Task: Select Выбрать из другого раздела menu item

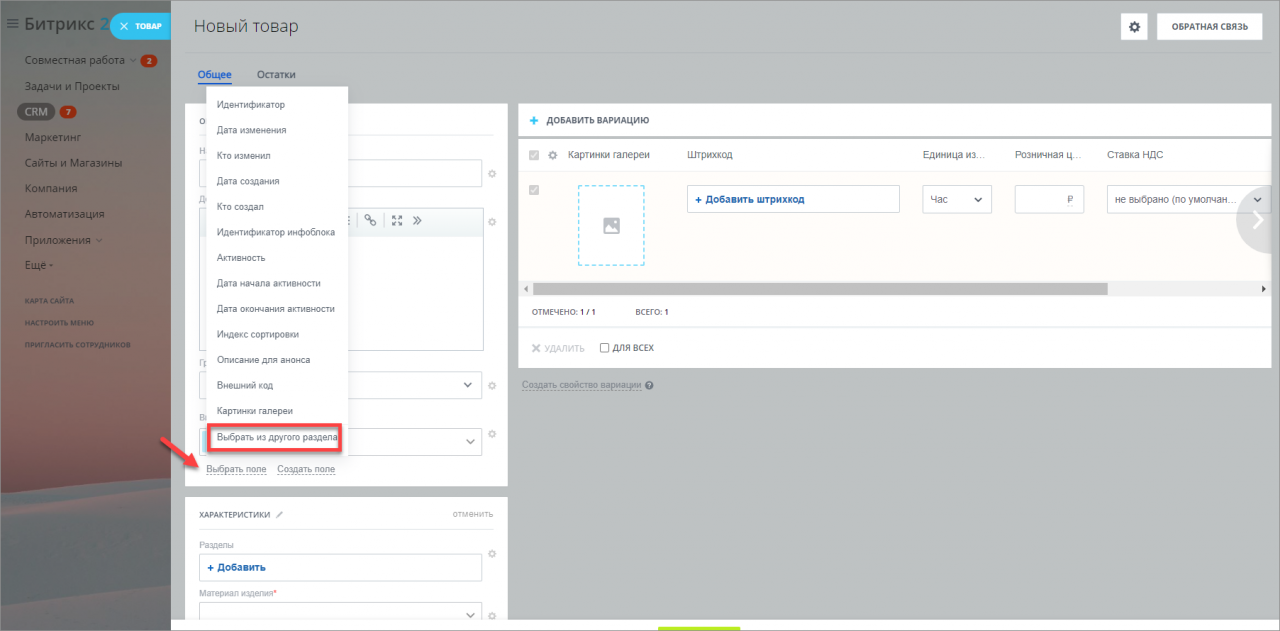Action: 277,437
